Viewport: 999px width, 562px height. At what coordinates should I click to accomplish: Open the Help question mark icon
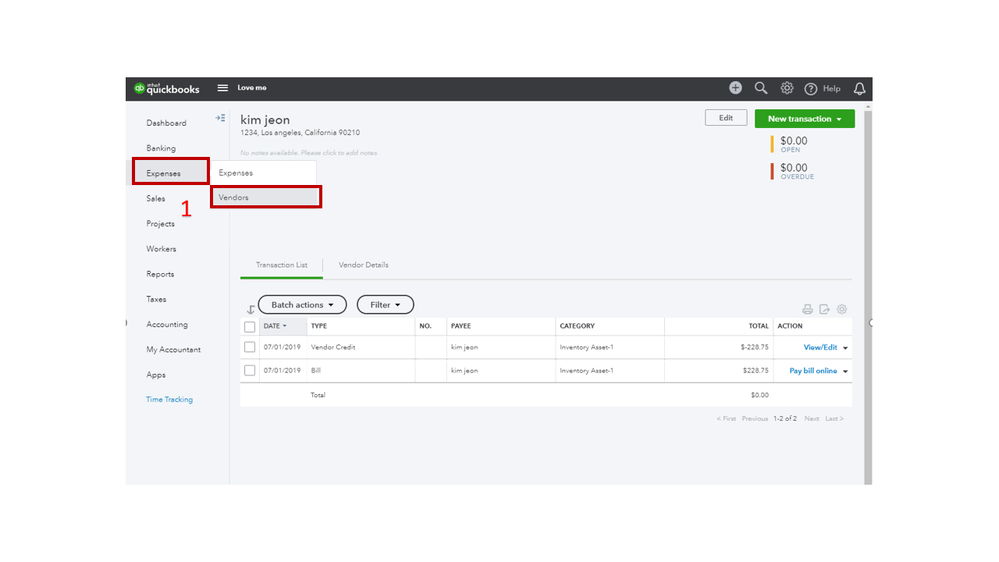810,89
